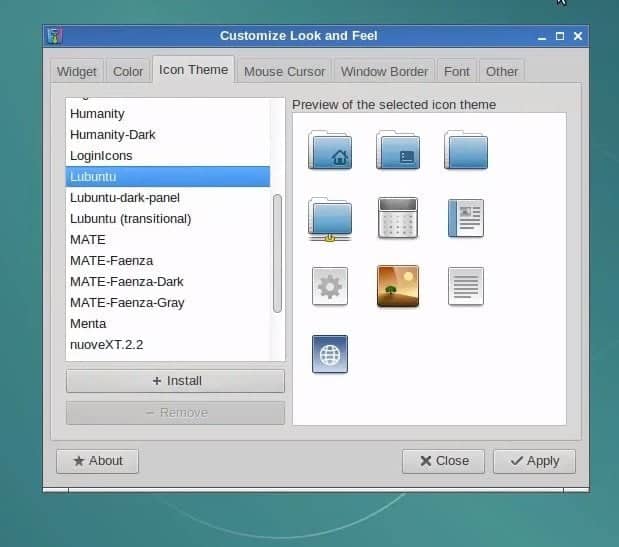Open the About dialog
619x547 pixels.
98,461
